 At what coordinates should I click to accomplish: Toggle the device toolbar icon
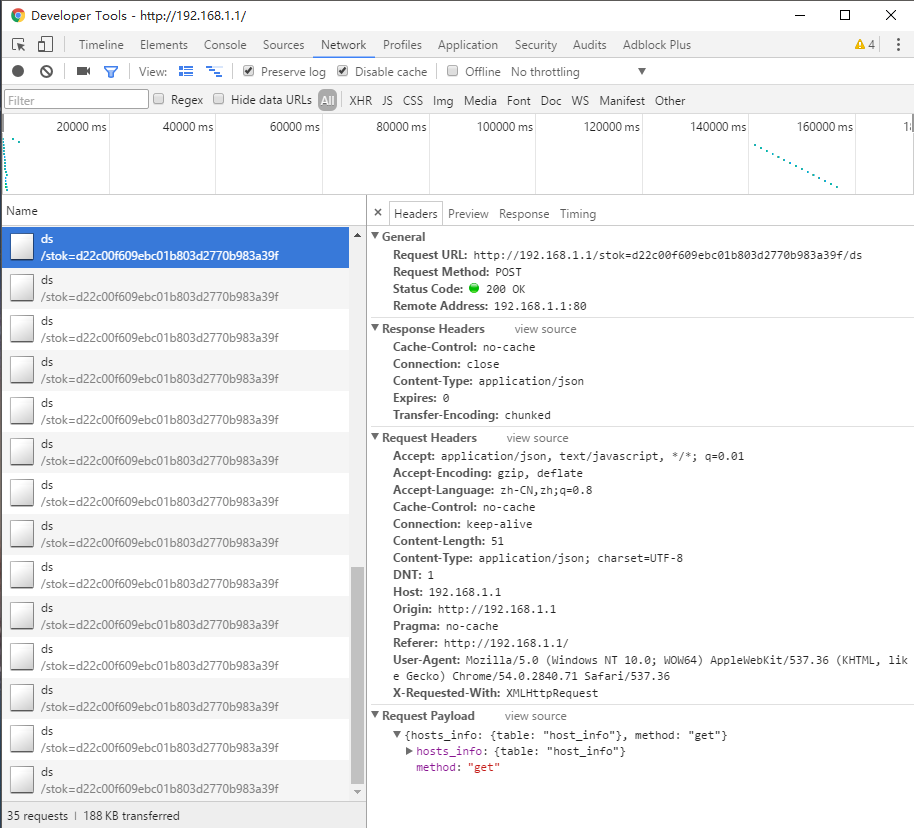coord(45,45)
